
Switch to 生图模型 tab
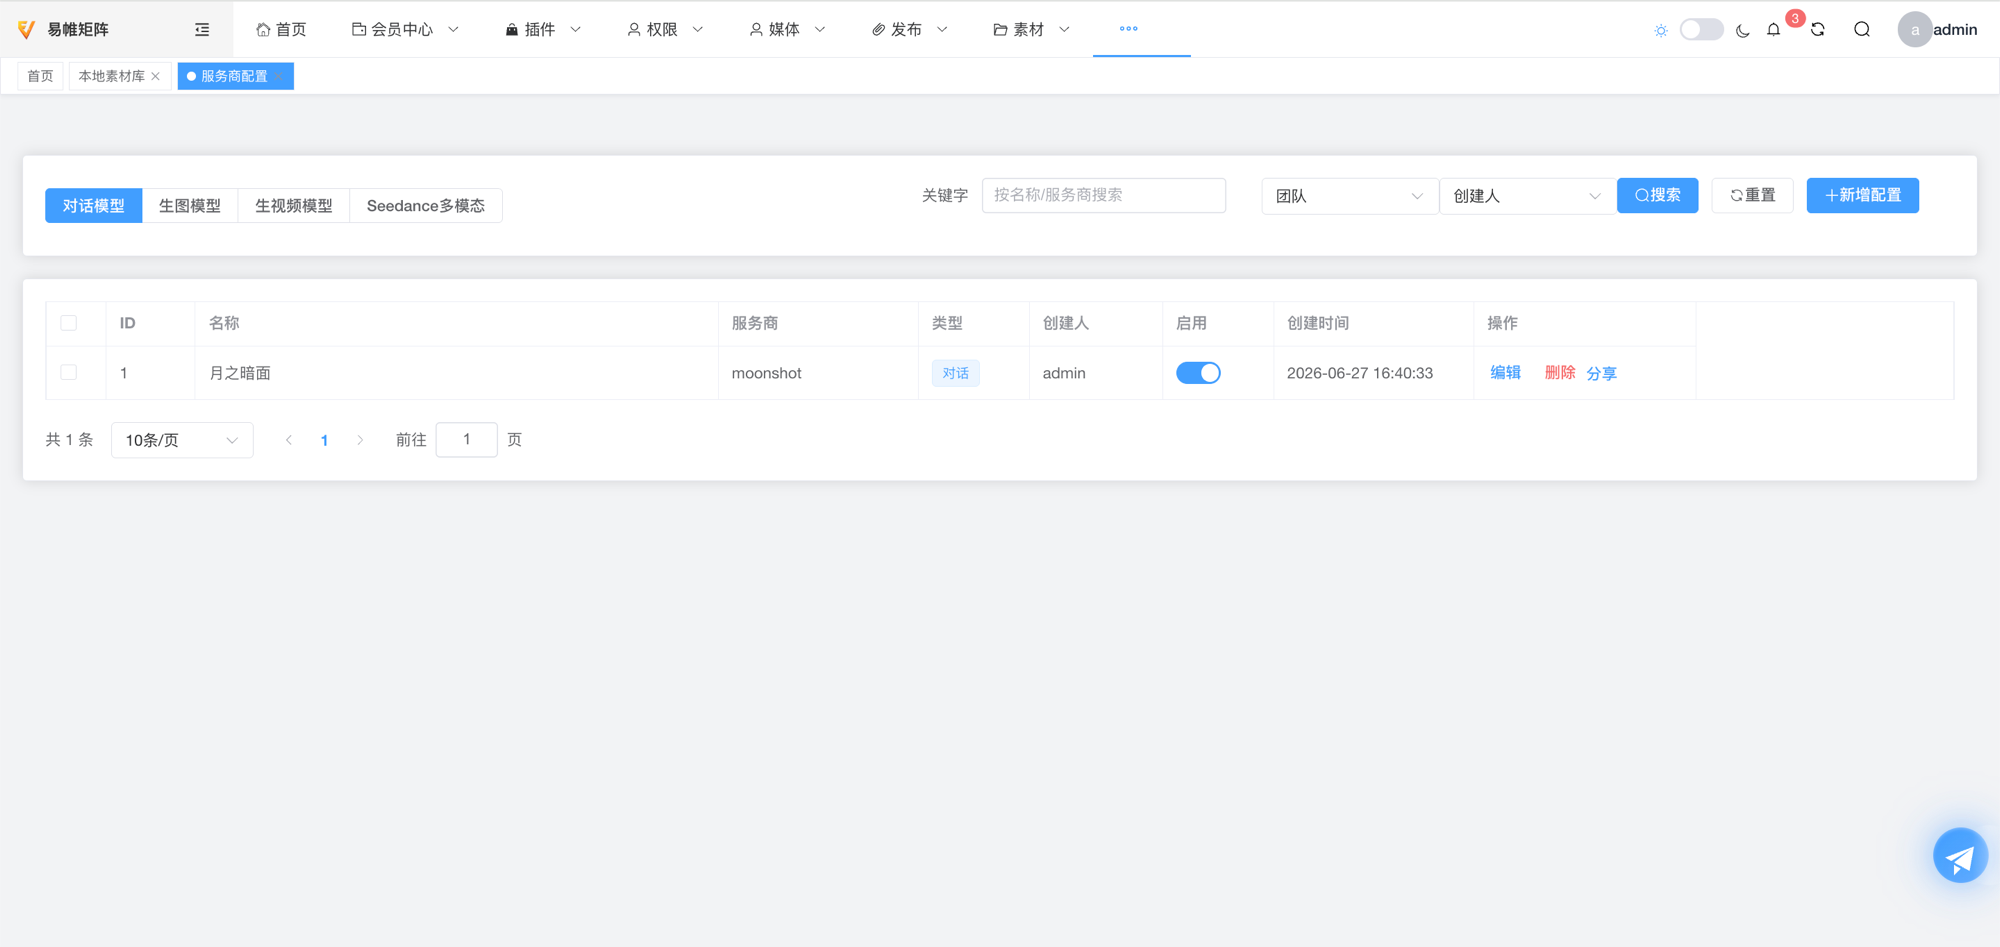point(190,205)
